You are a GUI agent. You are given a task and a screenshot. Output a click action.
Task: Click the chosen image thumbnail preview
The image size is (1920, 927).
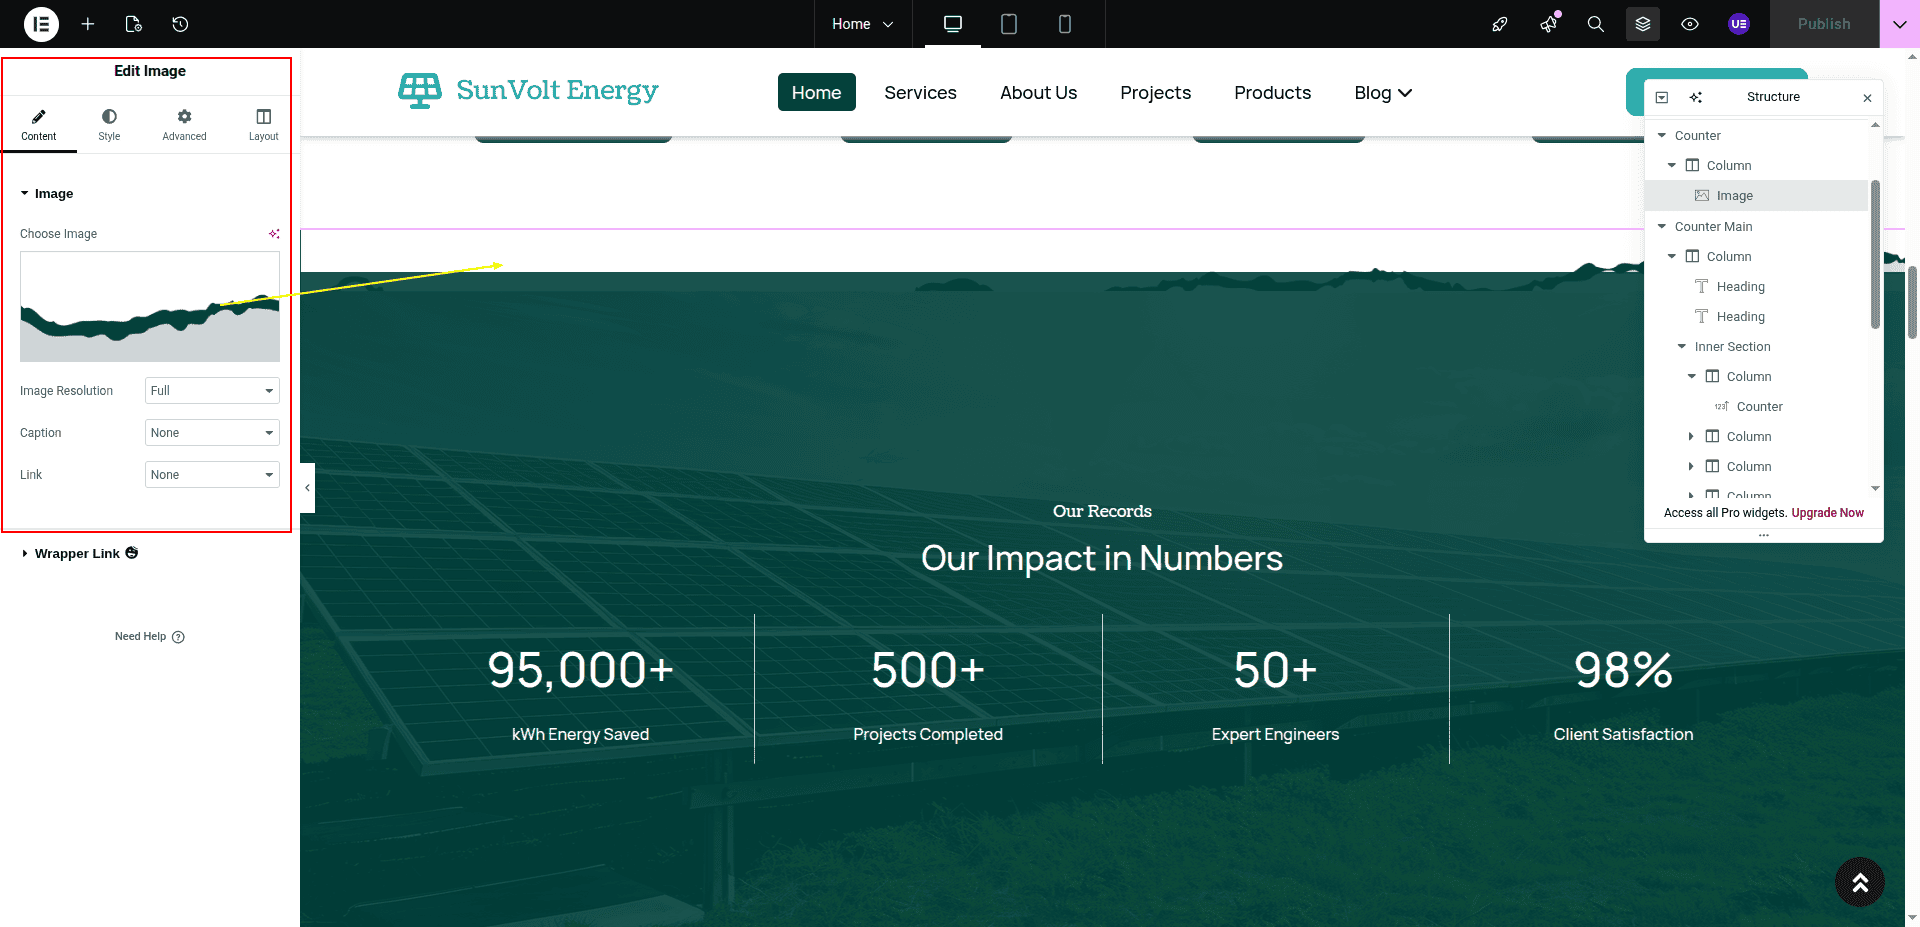[150, 306]
